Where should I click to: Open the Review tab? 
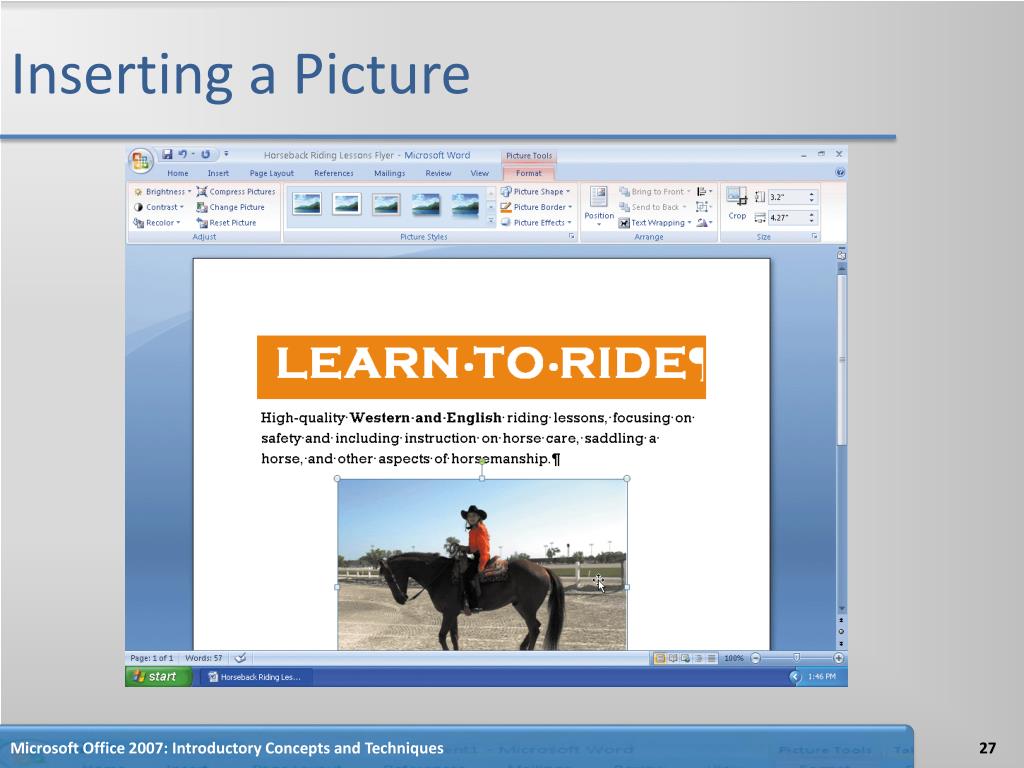pyautogui.click(x=438, y=173)
